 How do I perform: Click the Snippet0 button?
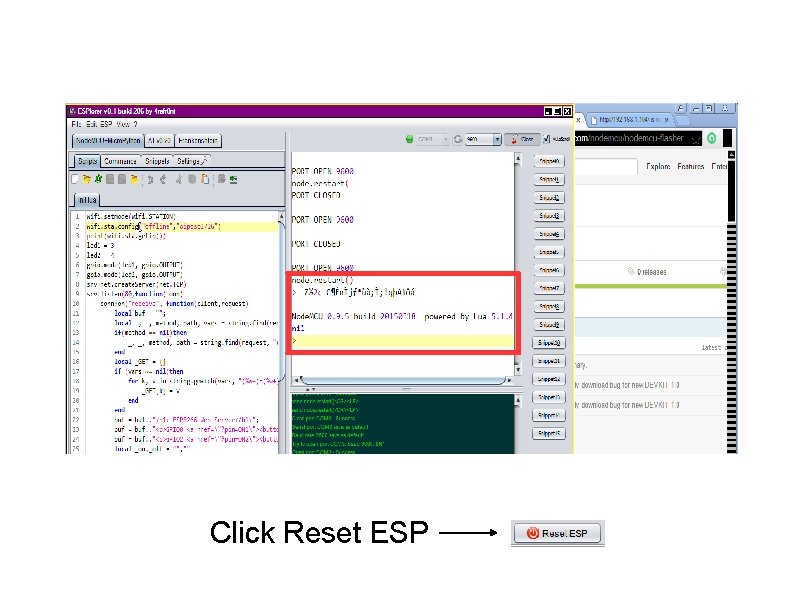click(549, 161)
